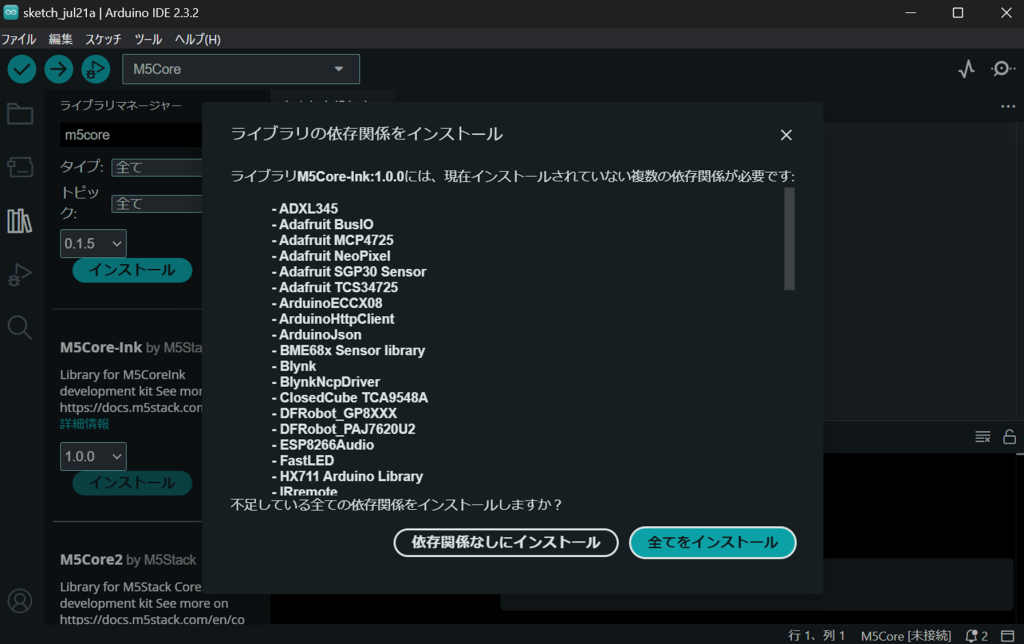The image size is (1024, 644).
Task: Open the Serial Monitor icon
Action: [1002, 69]
